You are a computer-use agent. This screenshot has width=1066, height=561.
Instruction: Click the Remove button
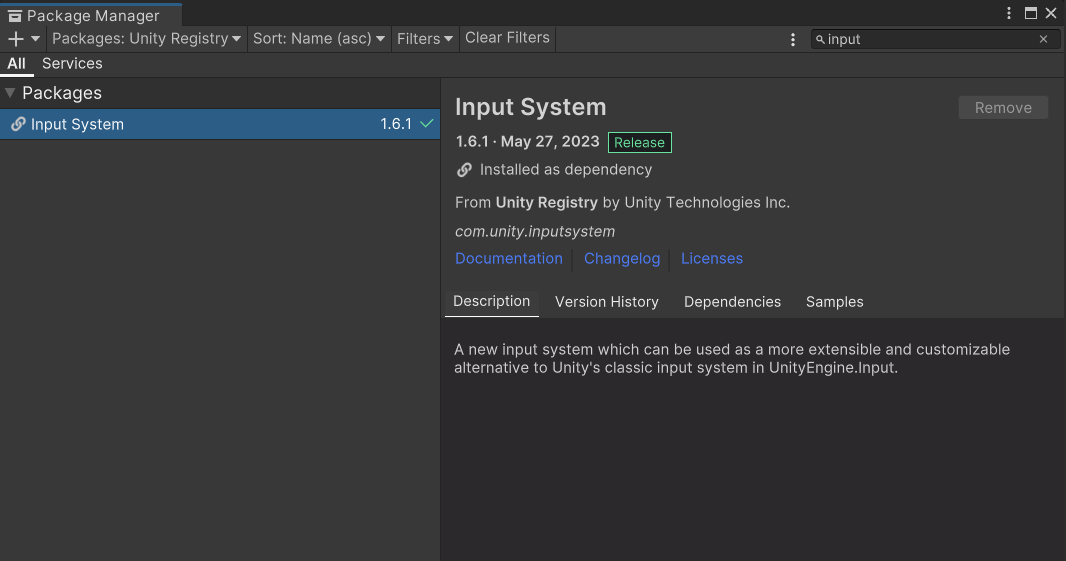click(1003, 107)
